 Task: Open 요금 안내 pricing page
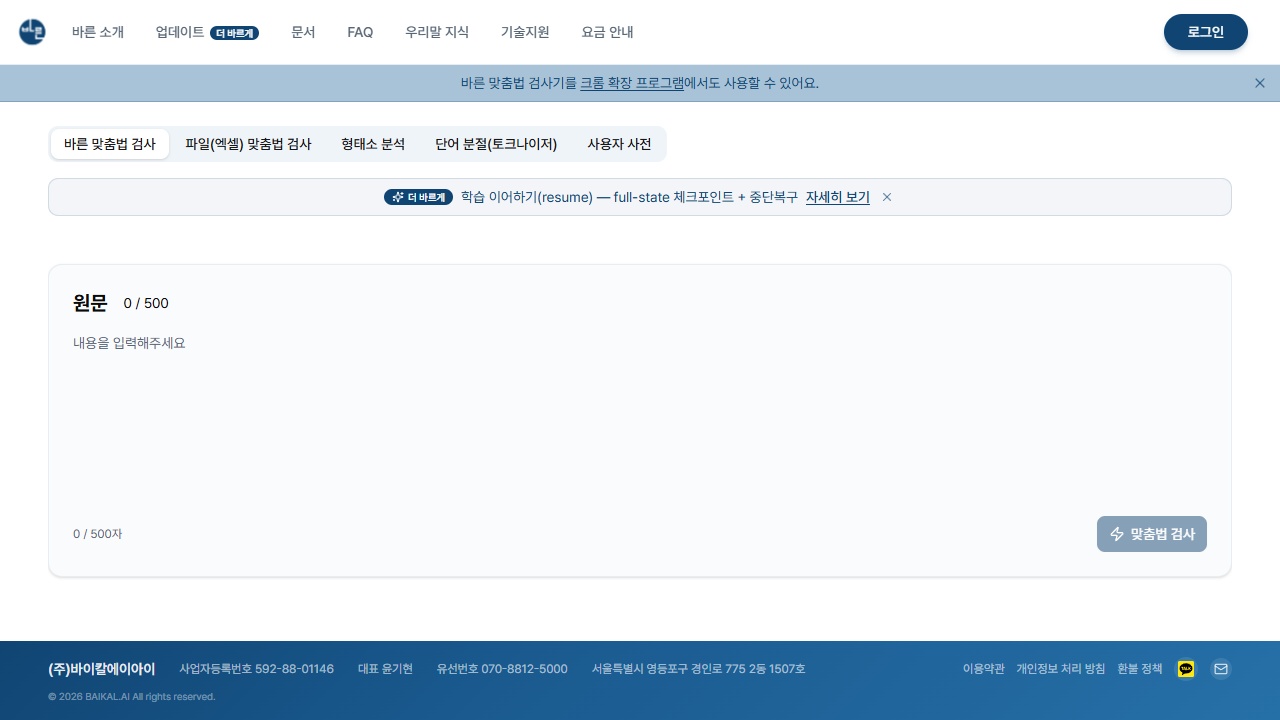point(607,32)
